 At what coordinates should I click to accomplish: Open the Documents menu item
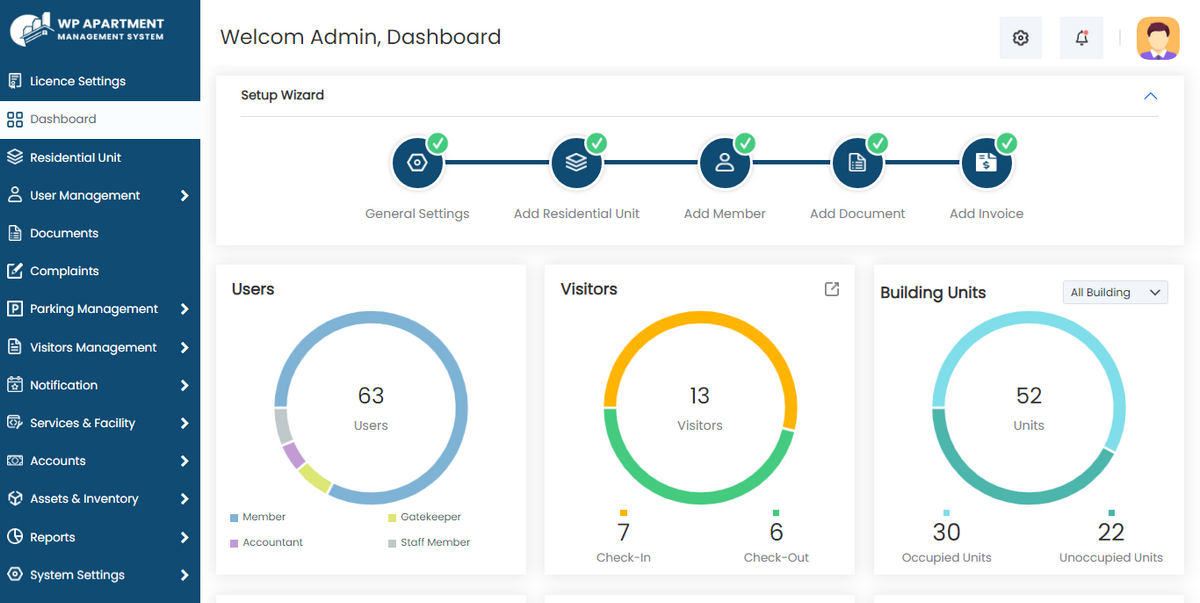pos(100,233)
